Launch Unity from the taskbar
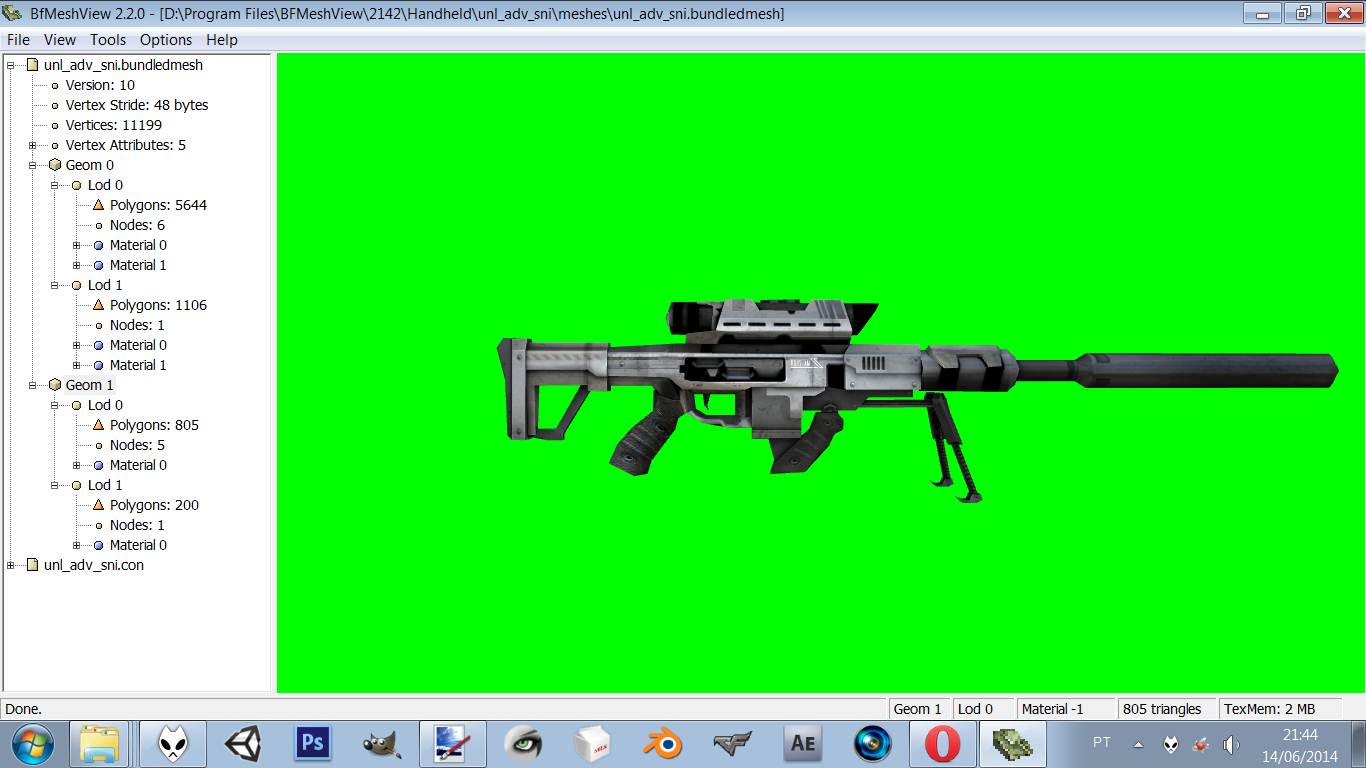This screenshot has height=768, width=1366. (x=242, y=744)
